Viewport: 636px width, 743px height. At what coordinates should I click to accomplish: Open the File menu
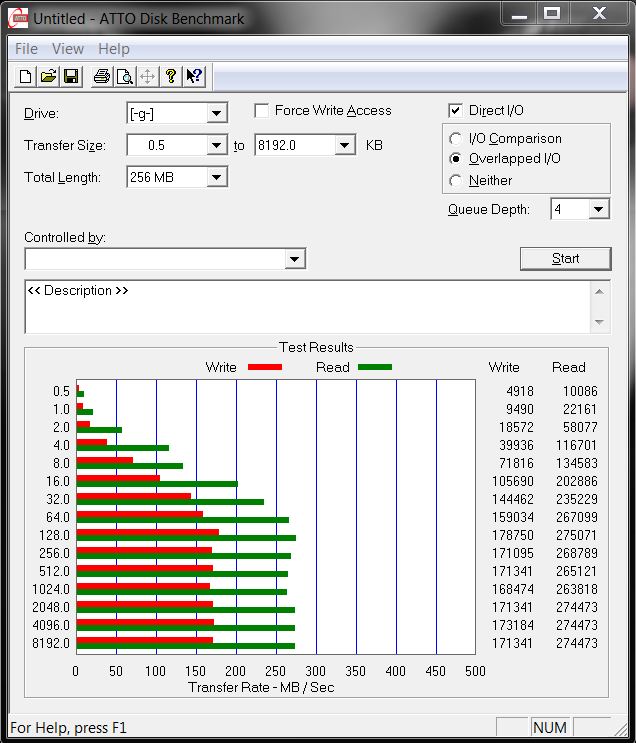26,49
